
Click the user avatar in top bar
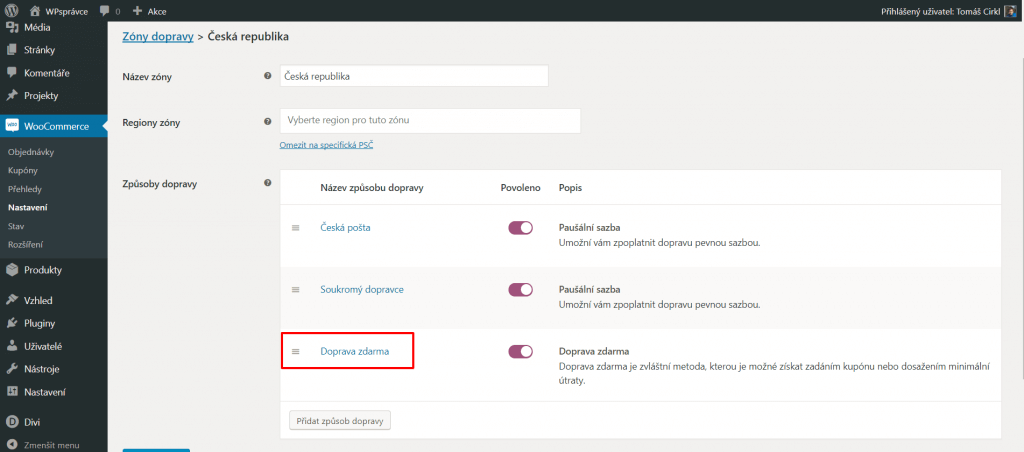(1010, 11)
